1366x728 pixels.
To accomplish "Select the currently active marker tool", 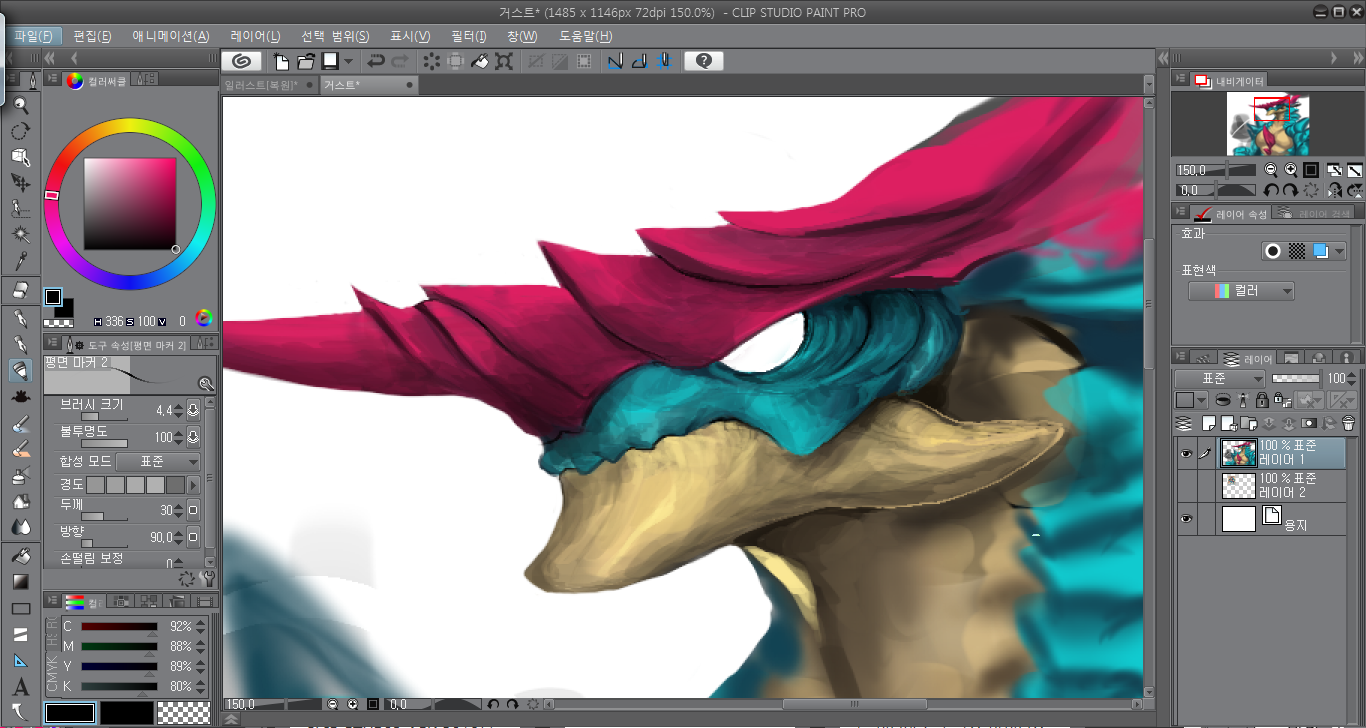I will (21, 371).
